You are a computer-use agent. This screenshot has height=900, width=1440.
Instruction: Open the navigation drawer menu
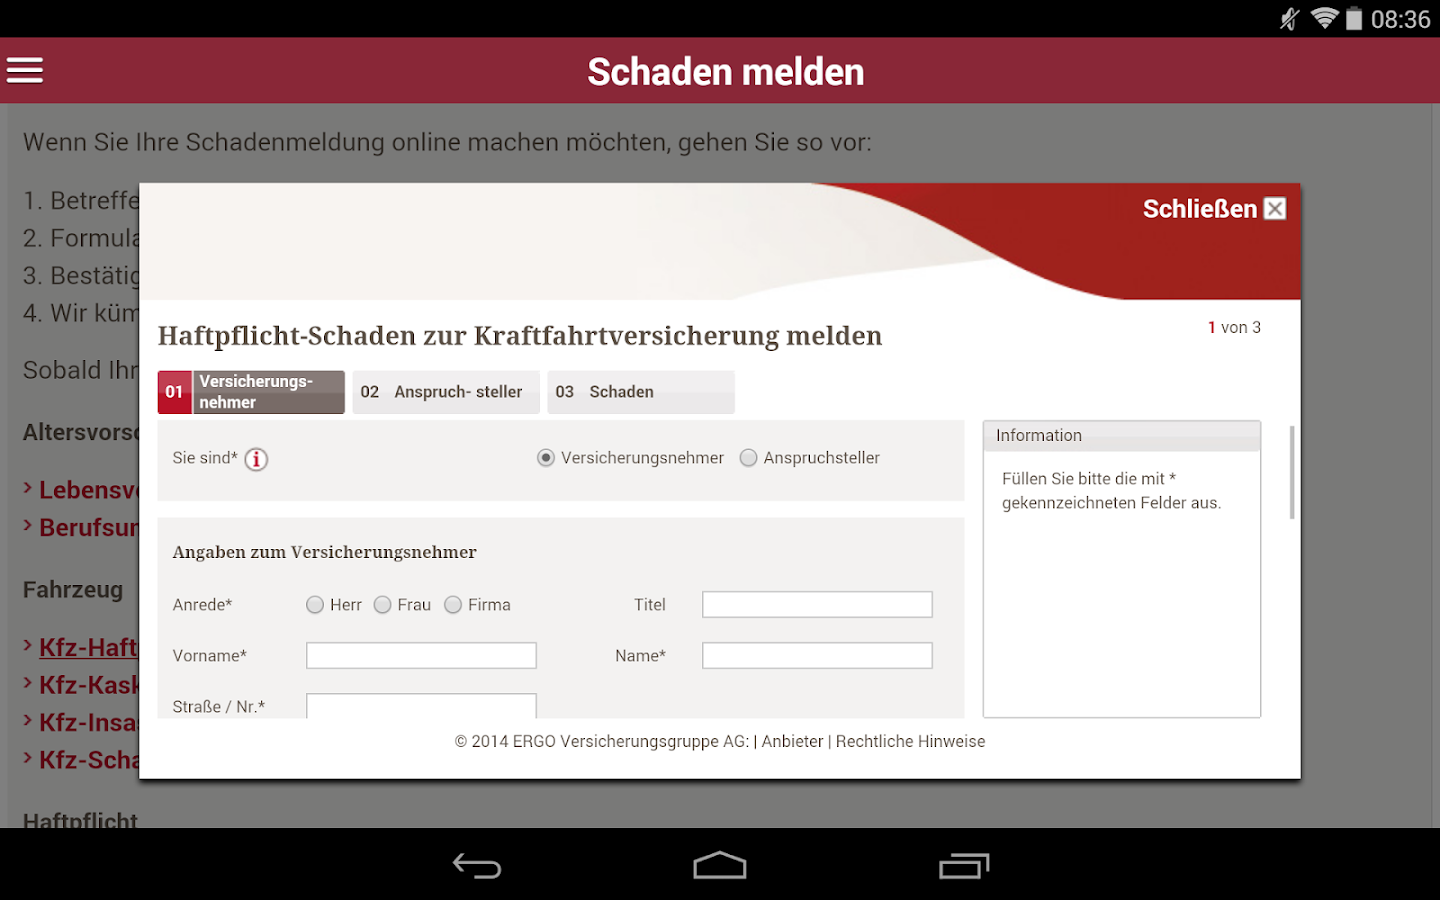tap(24, 70)
